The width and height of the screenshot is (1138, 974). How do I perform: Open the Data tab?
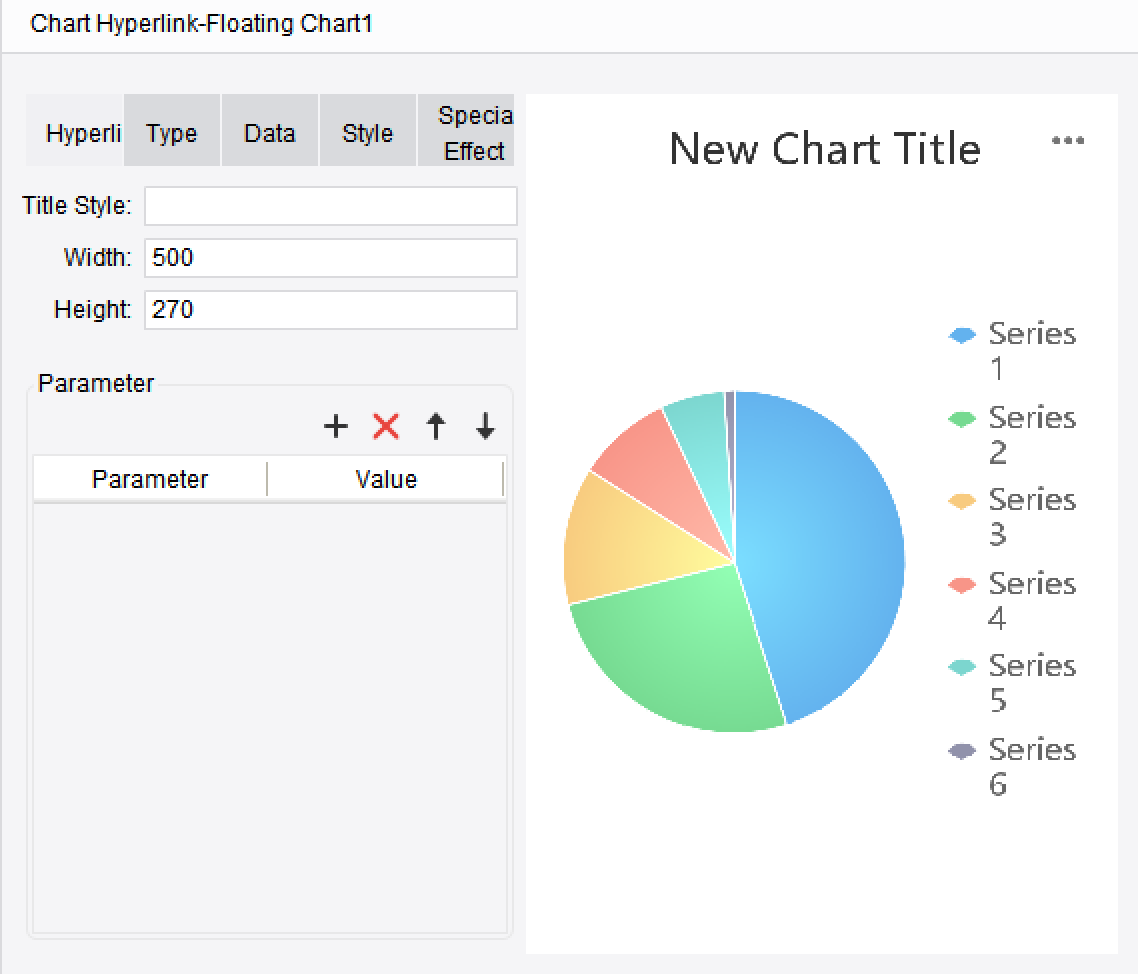point(268,130)
